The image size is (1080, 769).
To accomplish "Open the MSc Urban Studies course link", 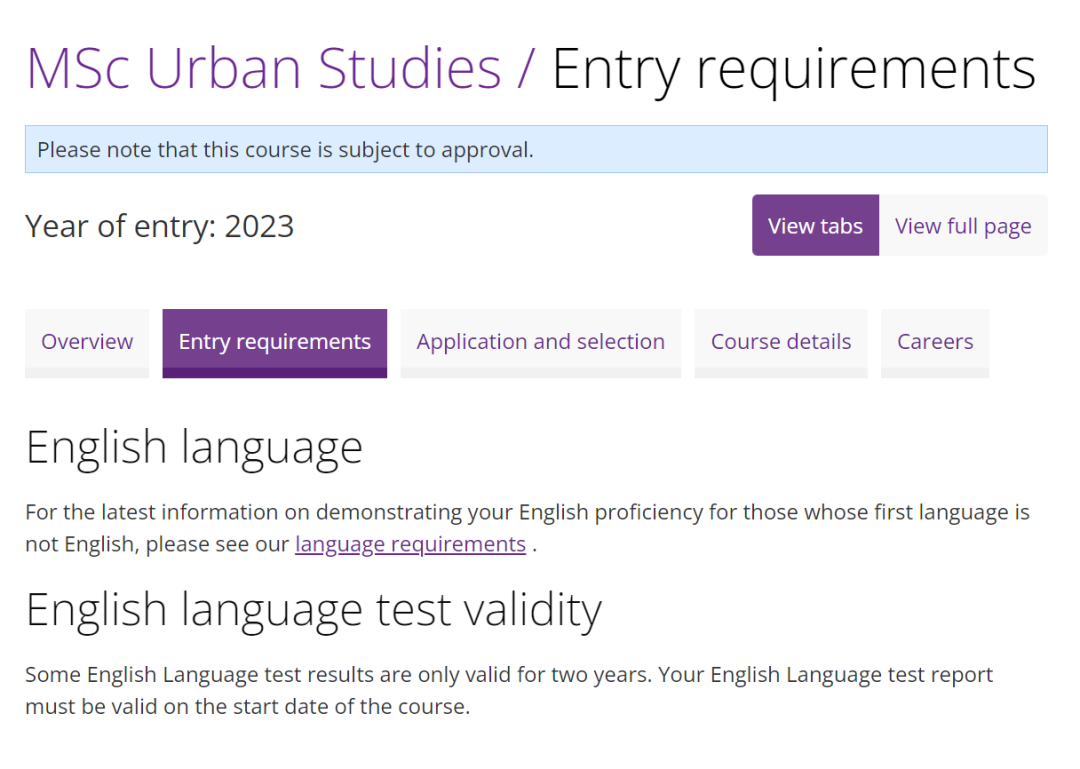I will (x=263, y=68).
